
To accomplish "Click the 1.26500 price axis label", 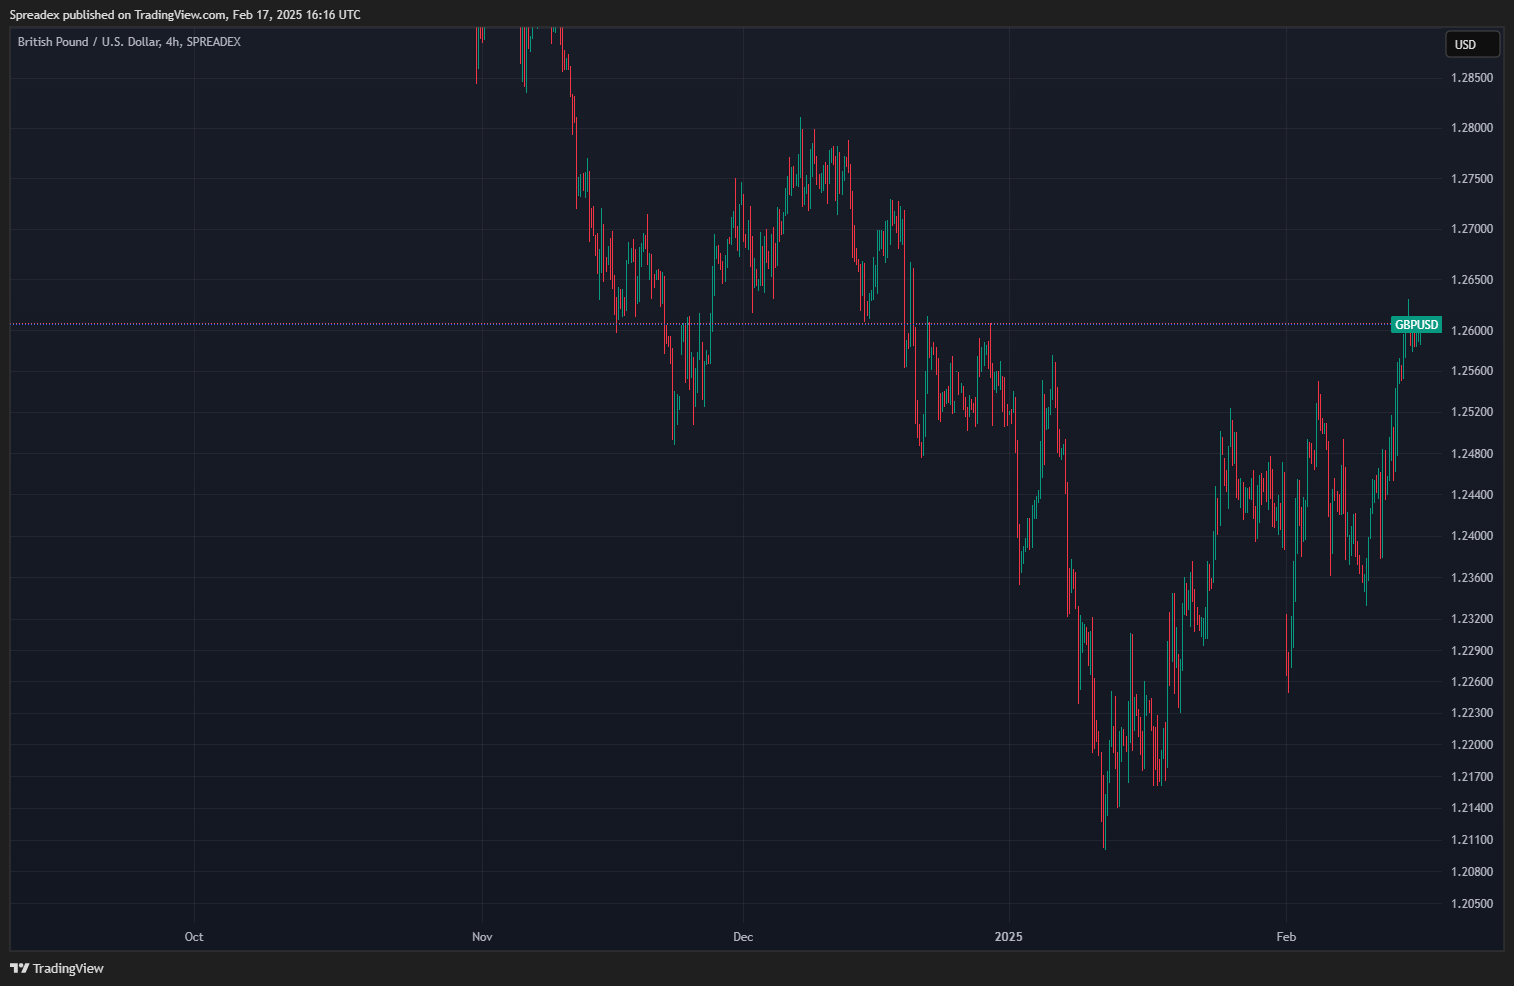I will pos(1472,280).
